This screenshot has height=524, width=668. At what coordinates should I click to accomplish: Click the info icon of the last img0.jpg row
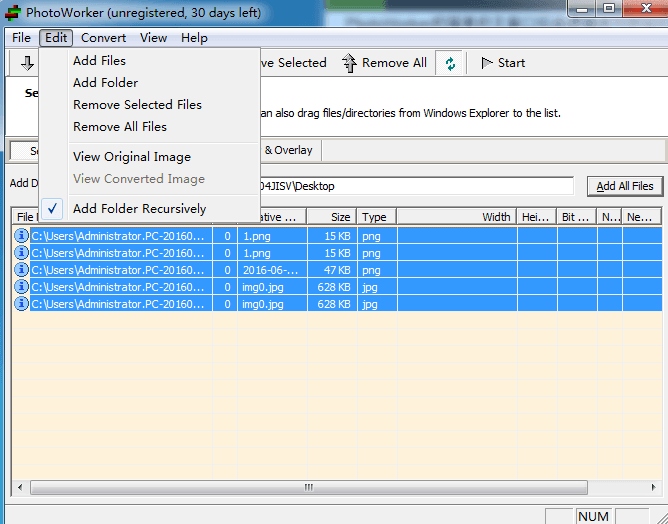22,303
